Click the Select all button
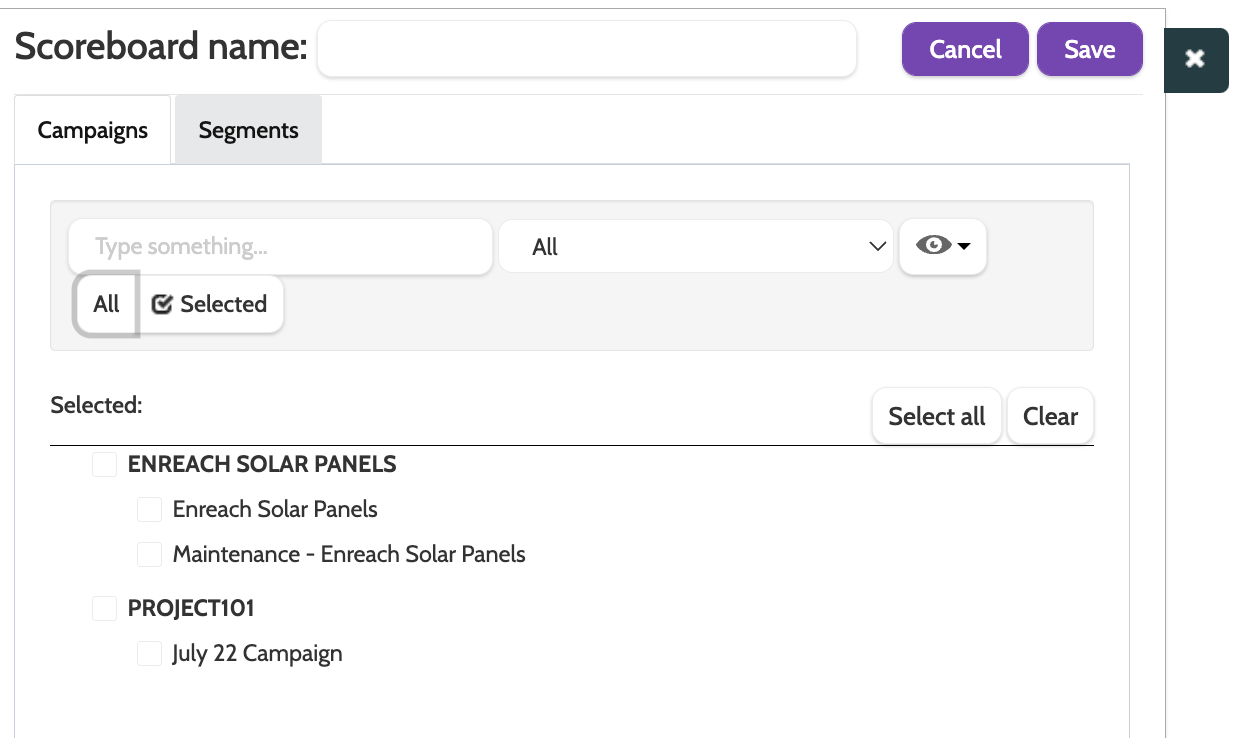Image resolution: width=1258 pixels, height=738 pixels. (937, 417)
